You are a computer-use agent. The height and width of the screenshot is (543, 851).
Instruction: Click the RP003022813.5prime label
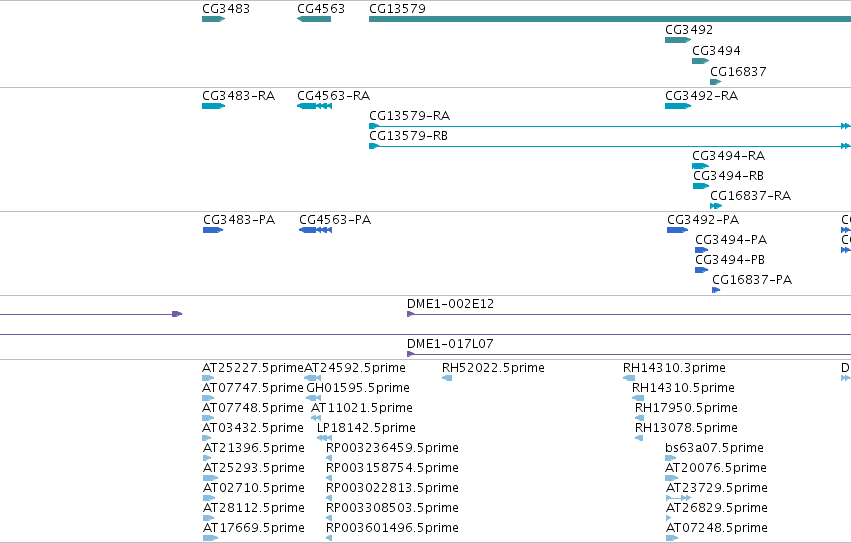pyautogui.click(x=392, y=488)
